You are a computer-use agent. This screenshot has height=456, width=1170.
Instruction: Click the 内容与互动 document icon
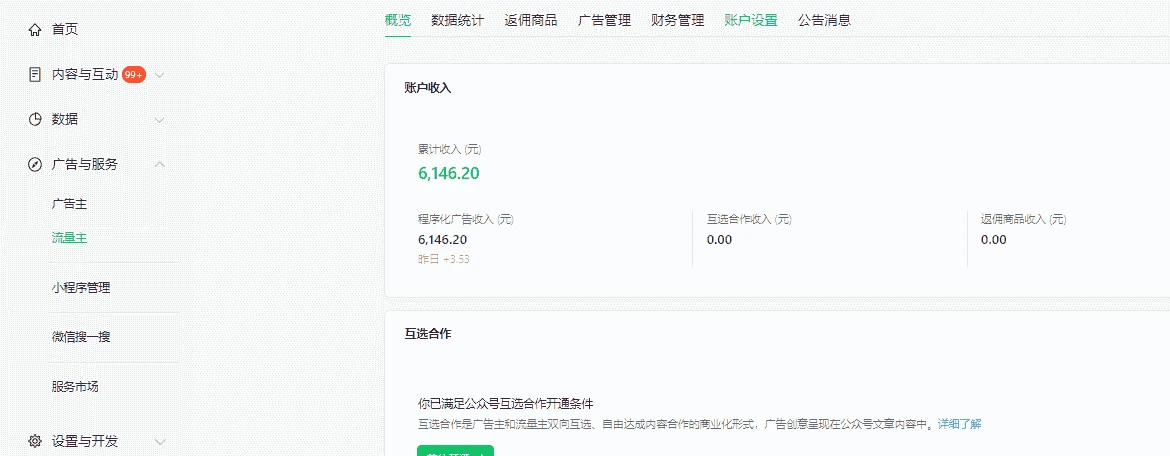(x=35, y=74)
